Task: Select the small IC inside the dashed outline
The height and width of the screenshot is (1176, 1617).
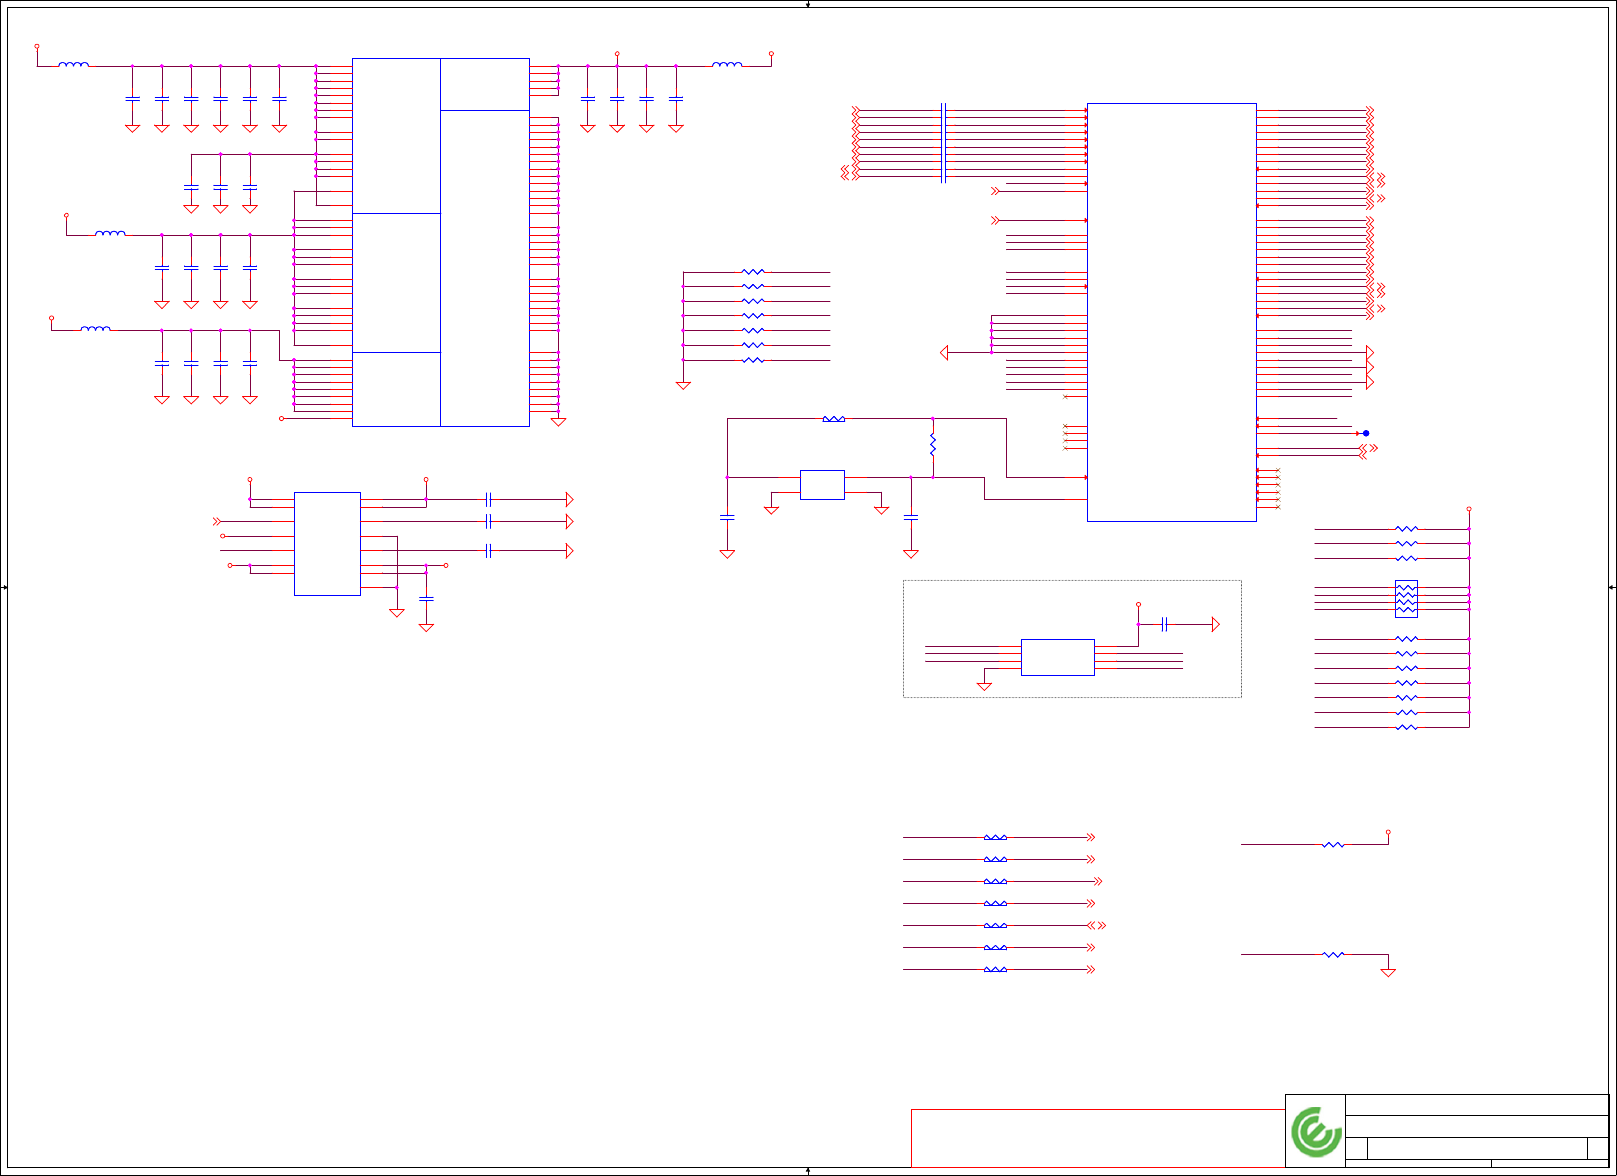Action: tap(1058, 657)
